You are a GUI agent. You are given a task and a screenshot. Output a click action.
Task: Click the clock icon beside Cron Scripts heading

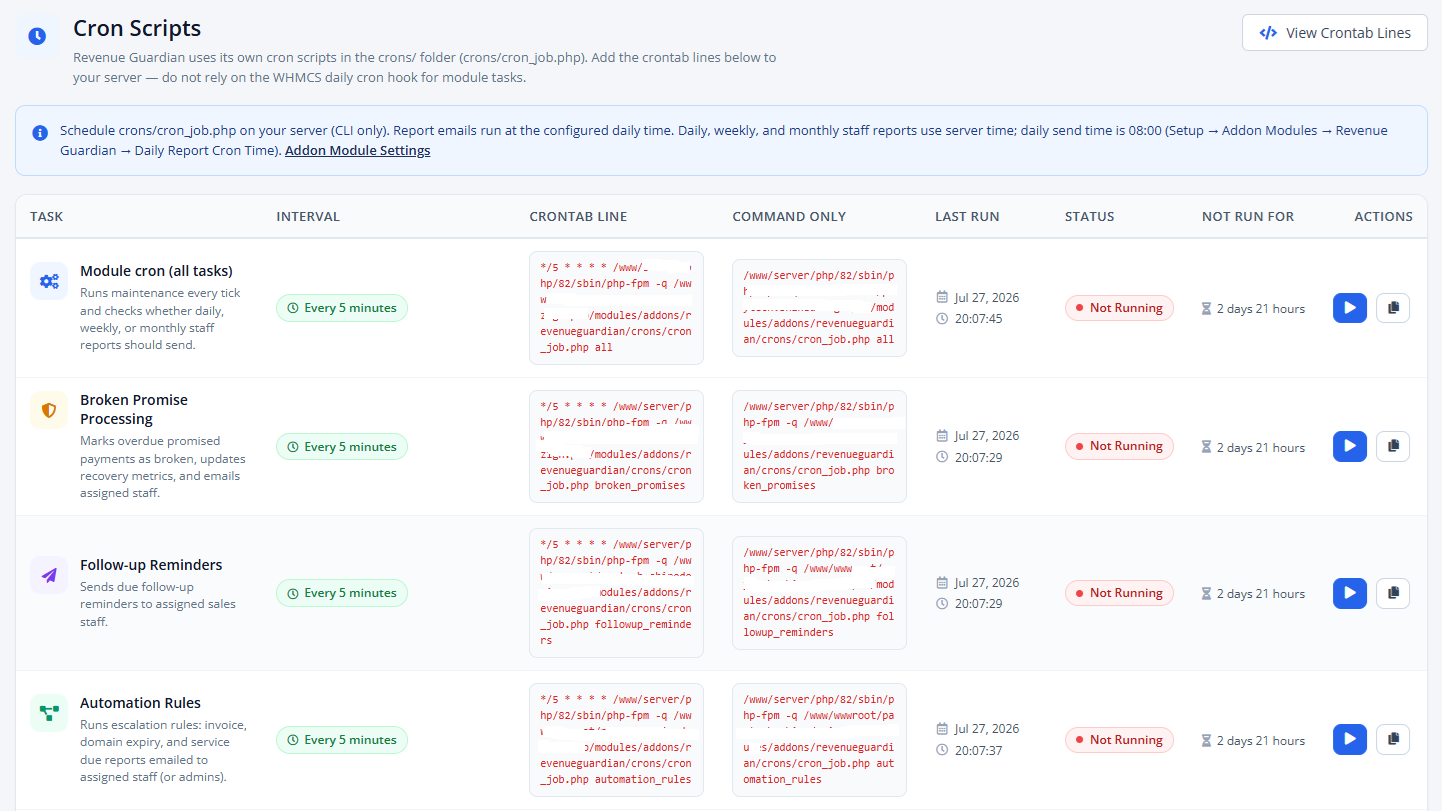click(x=37, y=36)
